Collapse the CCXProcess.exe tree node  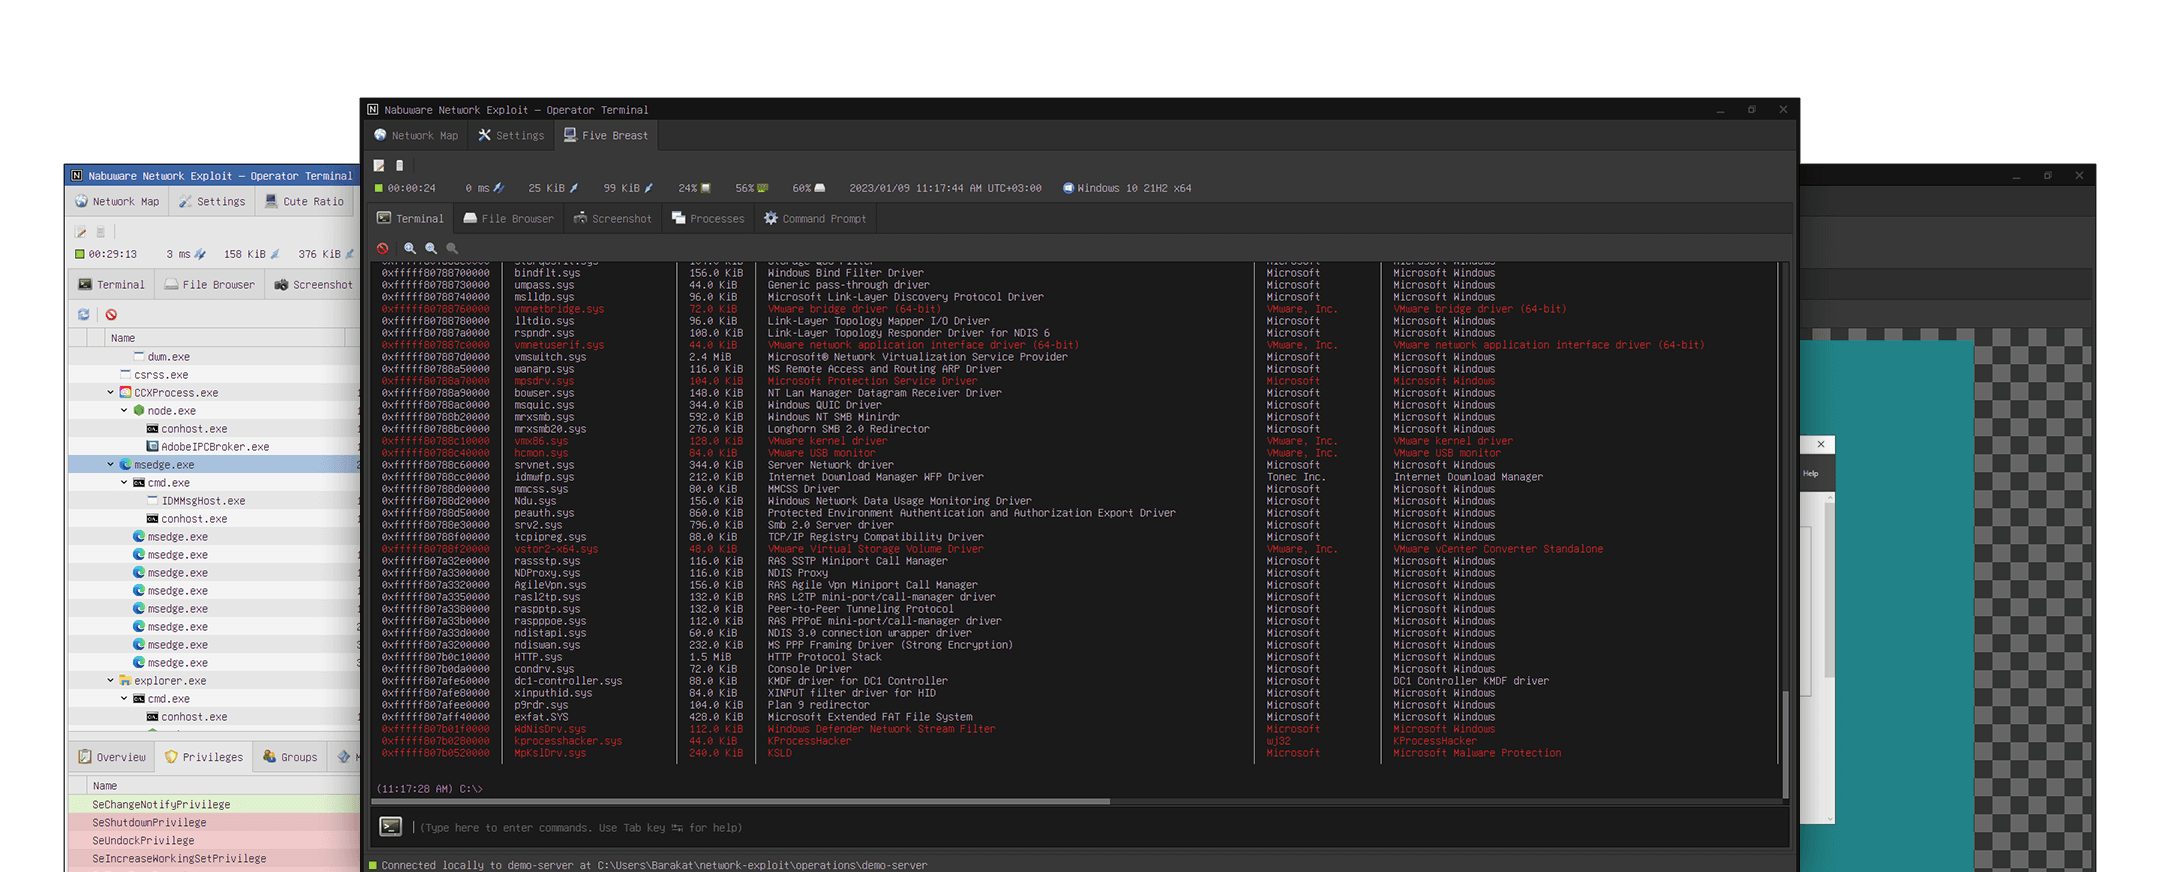click(x=111, y=393)
